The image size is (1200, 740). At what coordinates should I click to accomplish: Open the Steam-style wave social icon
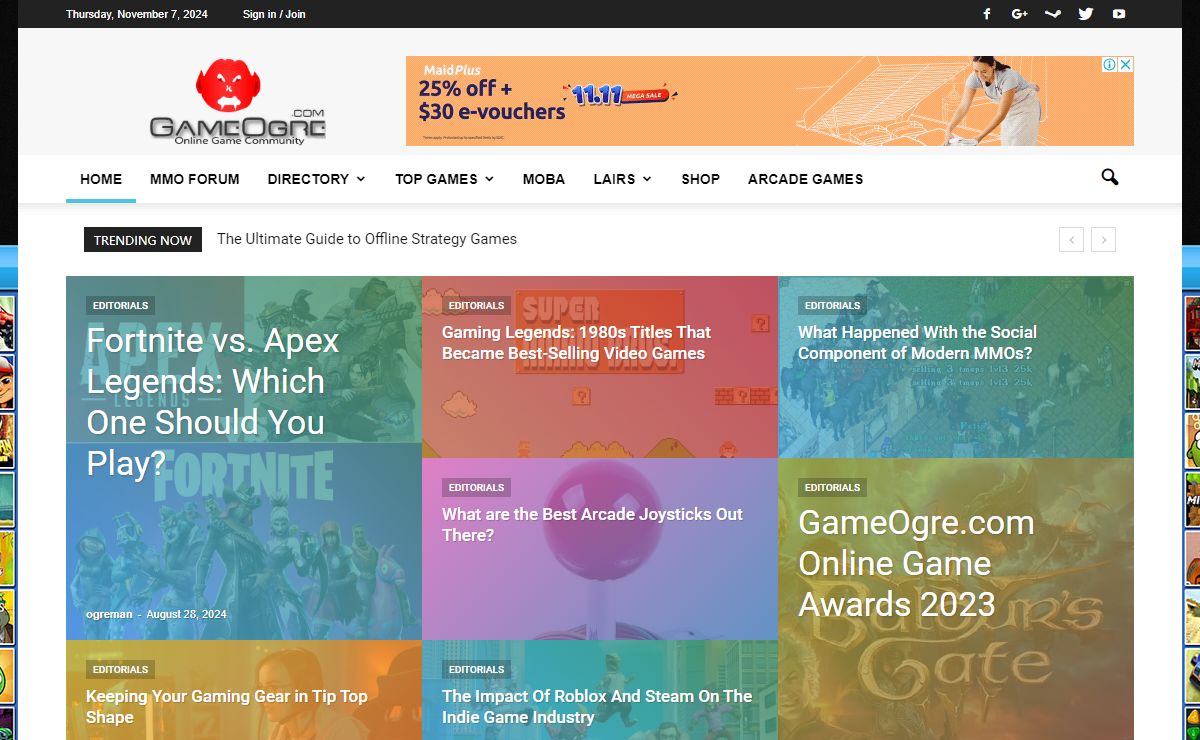[1052, 14]
